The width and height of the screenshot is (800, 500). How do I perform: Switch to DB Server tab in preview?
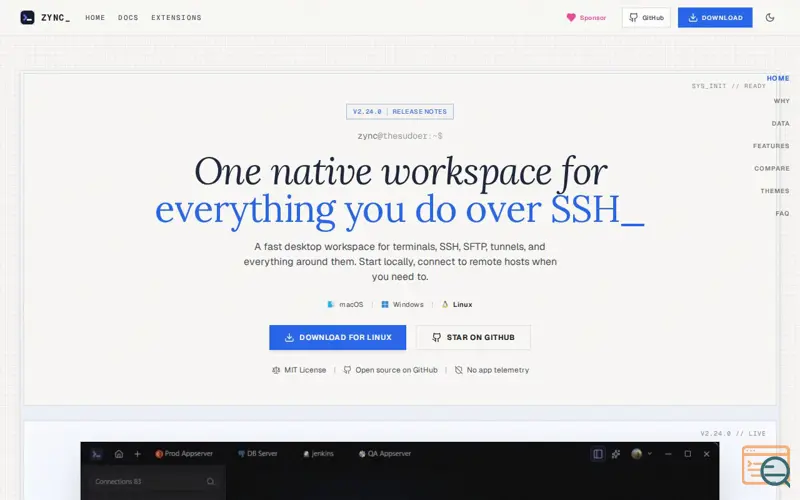click(258, 454)
